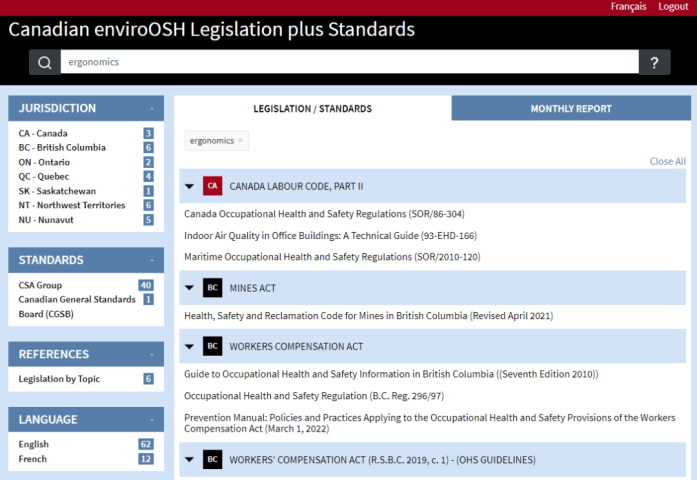Click Workers' Compensation Act OHS Guidelines heading
This screenshot has width=697, height=480.
pyautogui.click(x=382, y=460)
